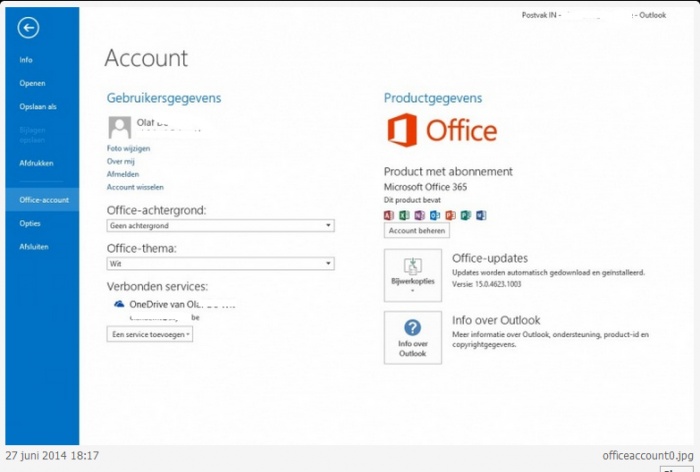
Task: Click the Microsoft Office 365 text
Action: (425, 187)
